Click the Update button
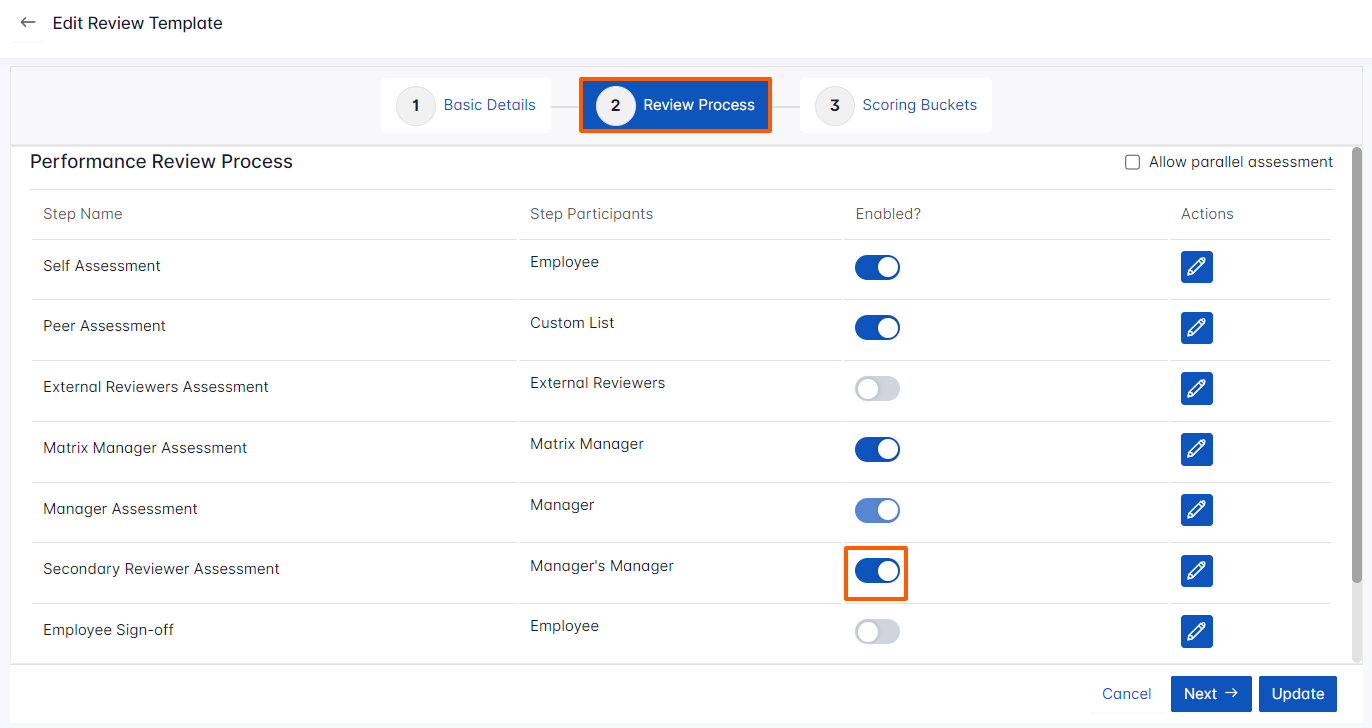The image size is (1372, 728). click(x=1297, y=693)
